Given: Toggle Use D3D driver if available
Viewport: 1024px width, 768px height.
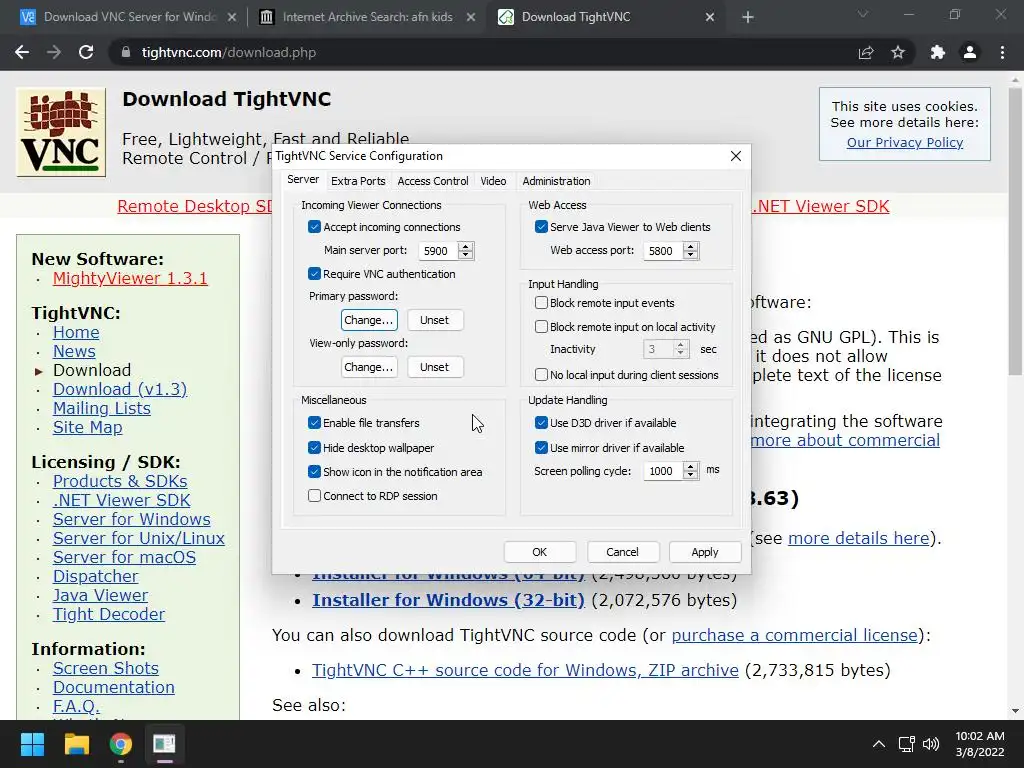Looking at the screenshot, I should click(x=541, y=423).
